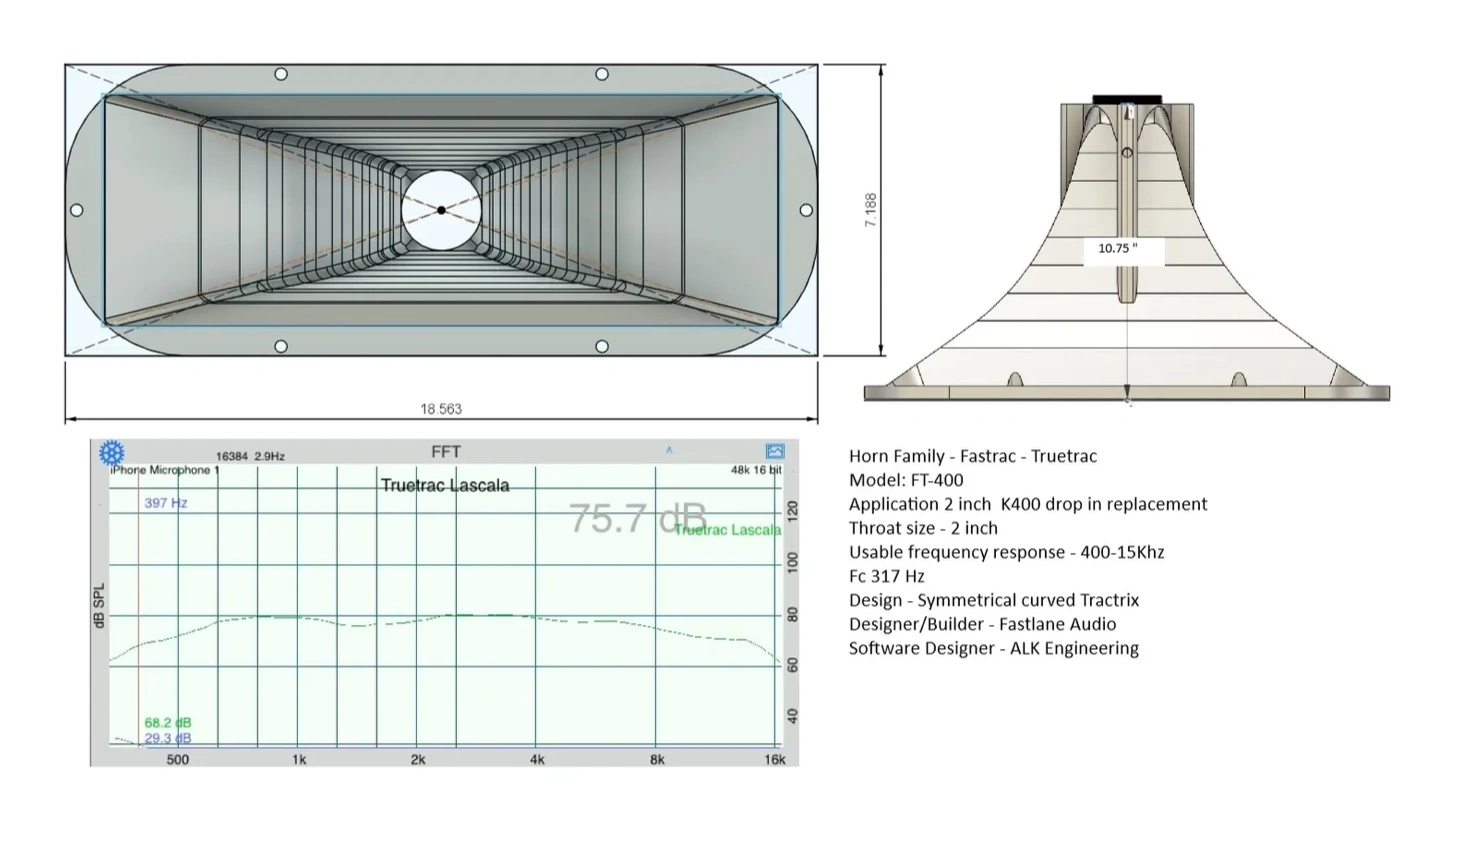Click the green Truetrac Lascala trace label
Image resolution: width=1474 pixels, height=852 pixels.
pyautogui.click(x=727, y=530)
